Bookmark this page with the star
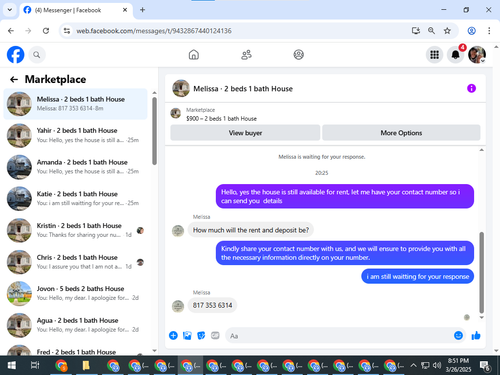 pyautogui.click(x=447, y=31)
